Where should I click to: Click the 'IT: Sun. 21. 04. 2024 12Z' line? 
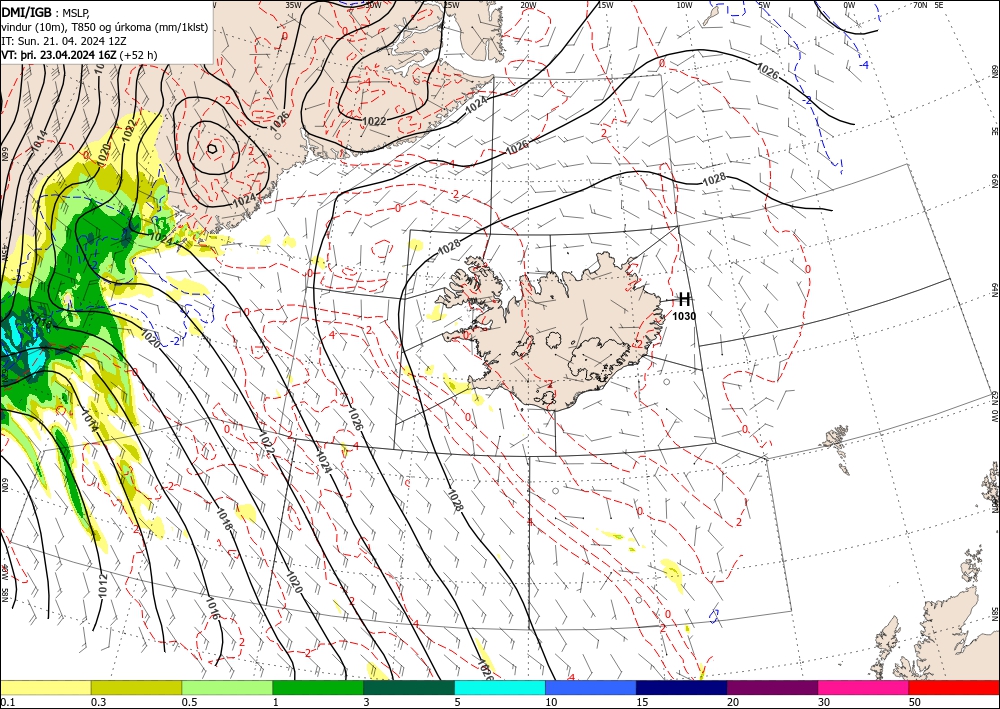coord(64,41)
